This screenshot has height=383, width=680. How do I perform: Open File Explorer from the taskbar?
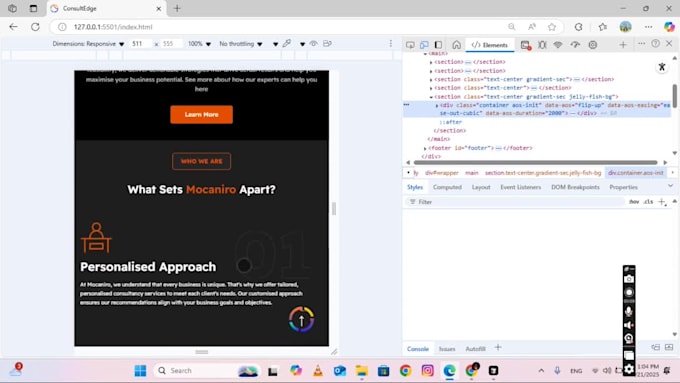pyautogui.click(x=362, y=371)
